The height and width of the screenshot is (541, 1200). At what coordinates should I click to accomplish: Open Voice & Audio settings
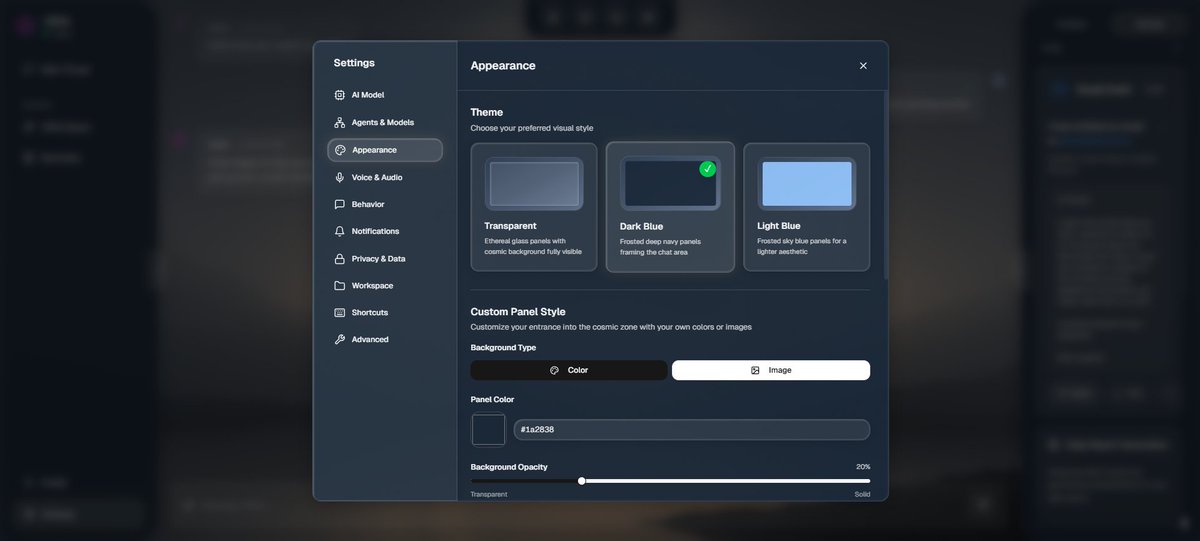[x=385, y=177]
